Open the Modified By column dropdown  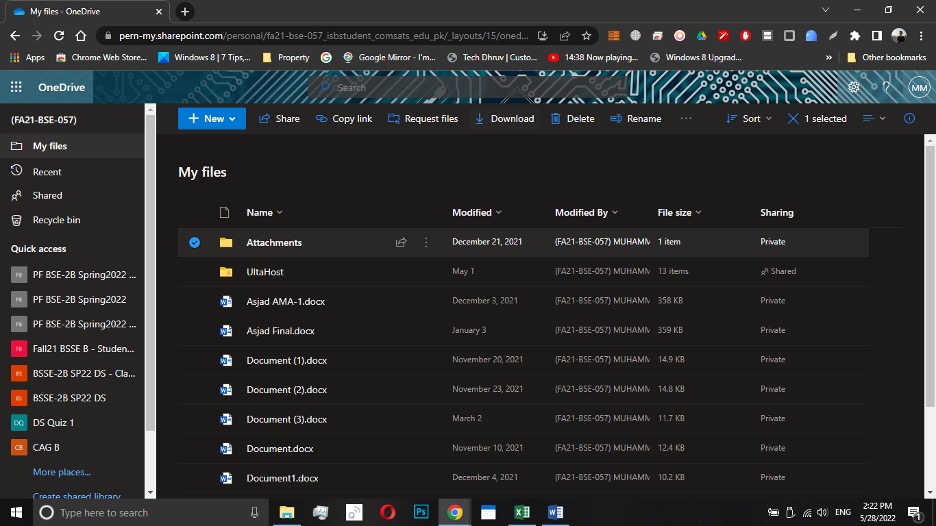click(586, 213)
